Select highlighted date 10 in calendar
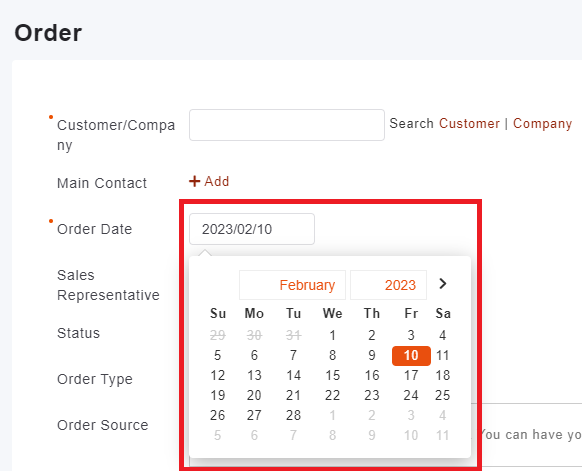The width and height of the screenshot is (582, 471). [411, 356]
